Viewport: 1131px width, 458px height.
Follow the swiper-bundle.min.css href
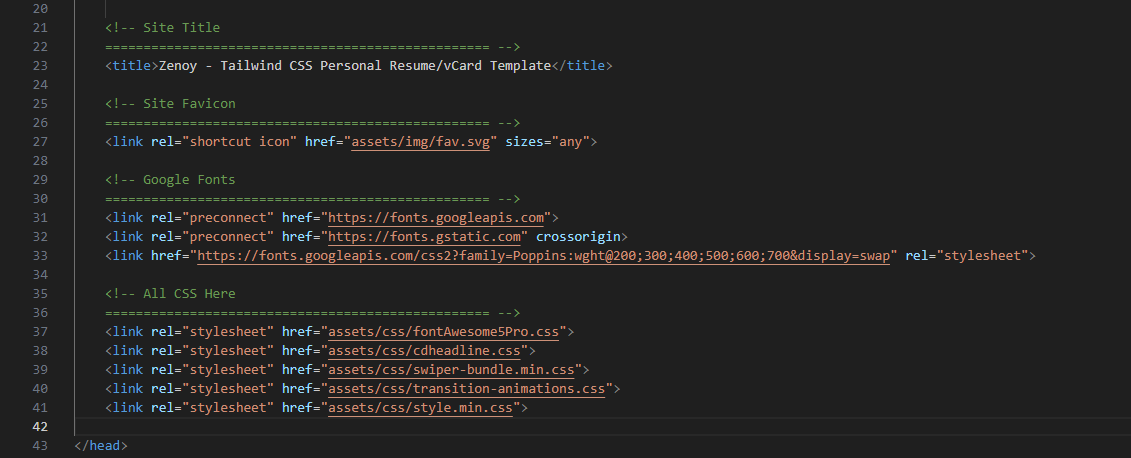click(x=452, y=369)
